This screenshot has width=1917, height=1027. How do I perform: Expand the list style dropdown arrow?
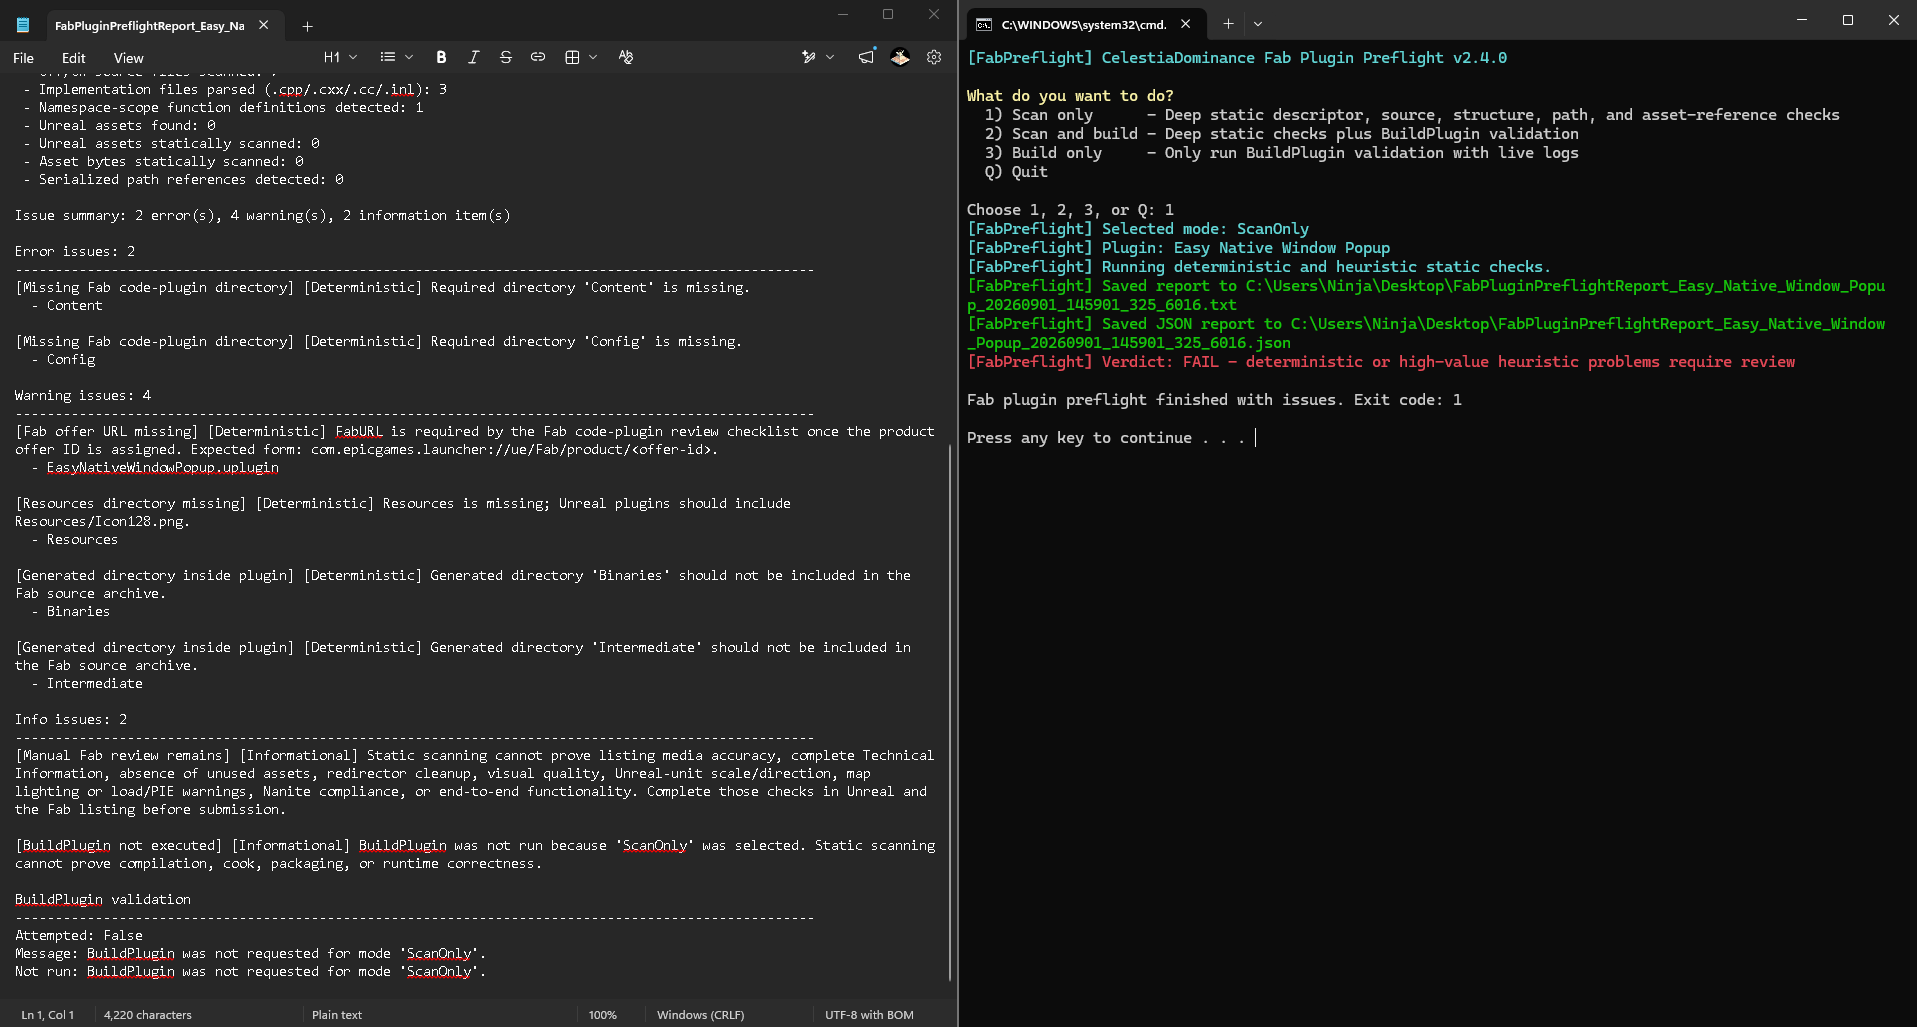coord(408,57)
